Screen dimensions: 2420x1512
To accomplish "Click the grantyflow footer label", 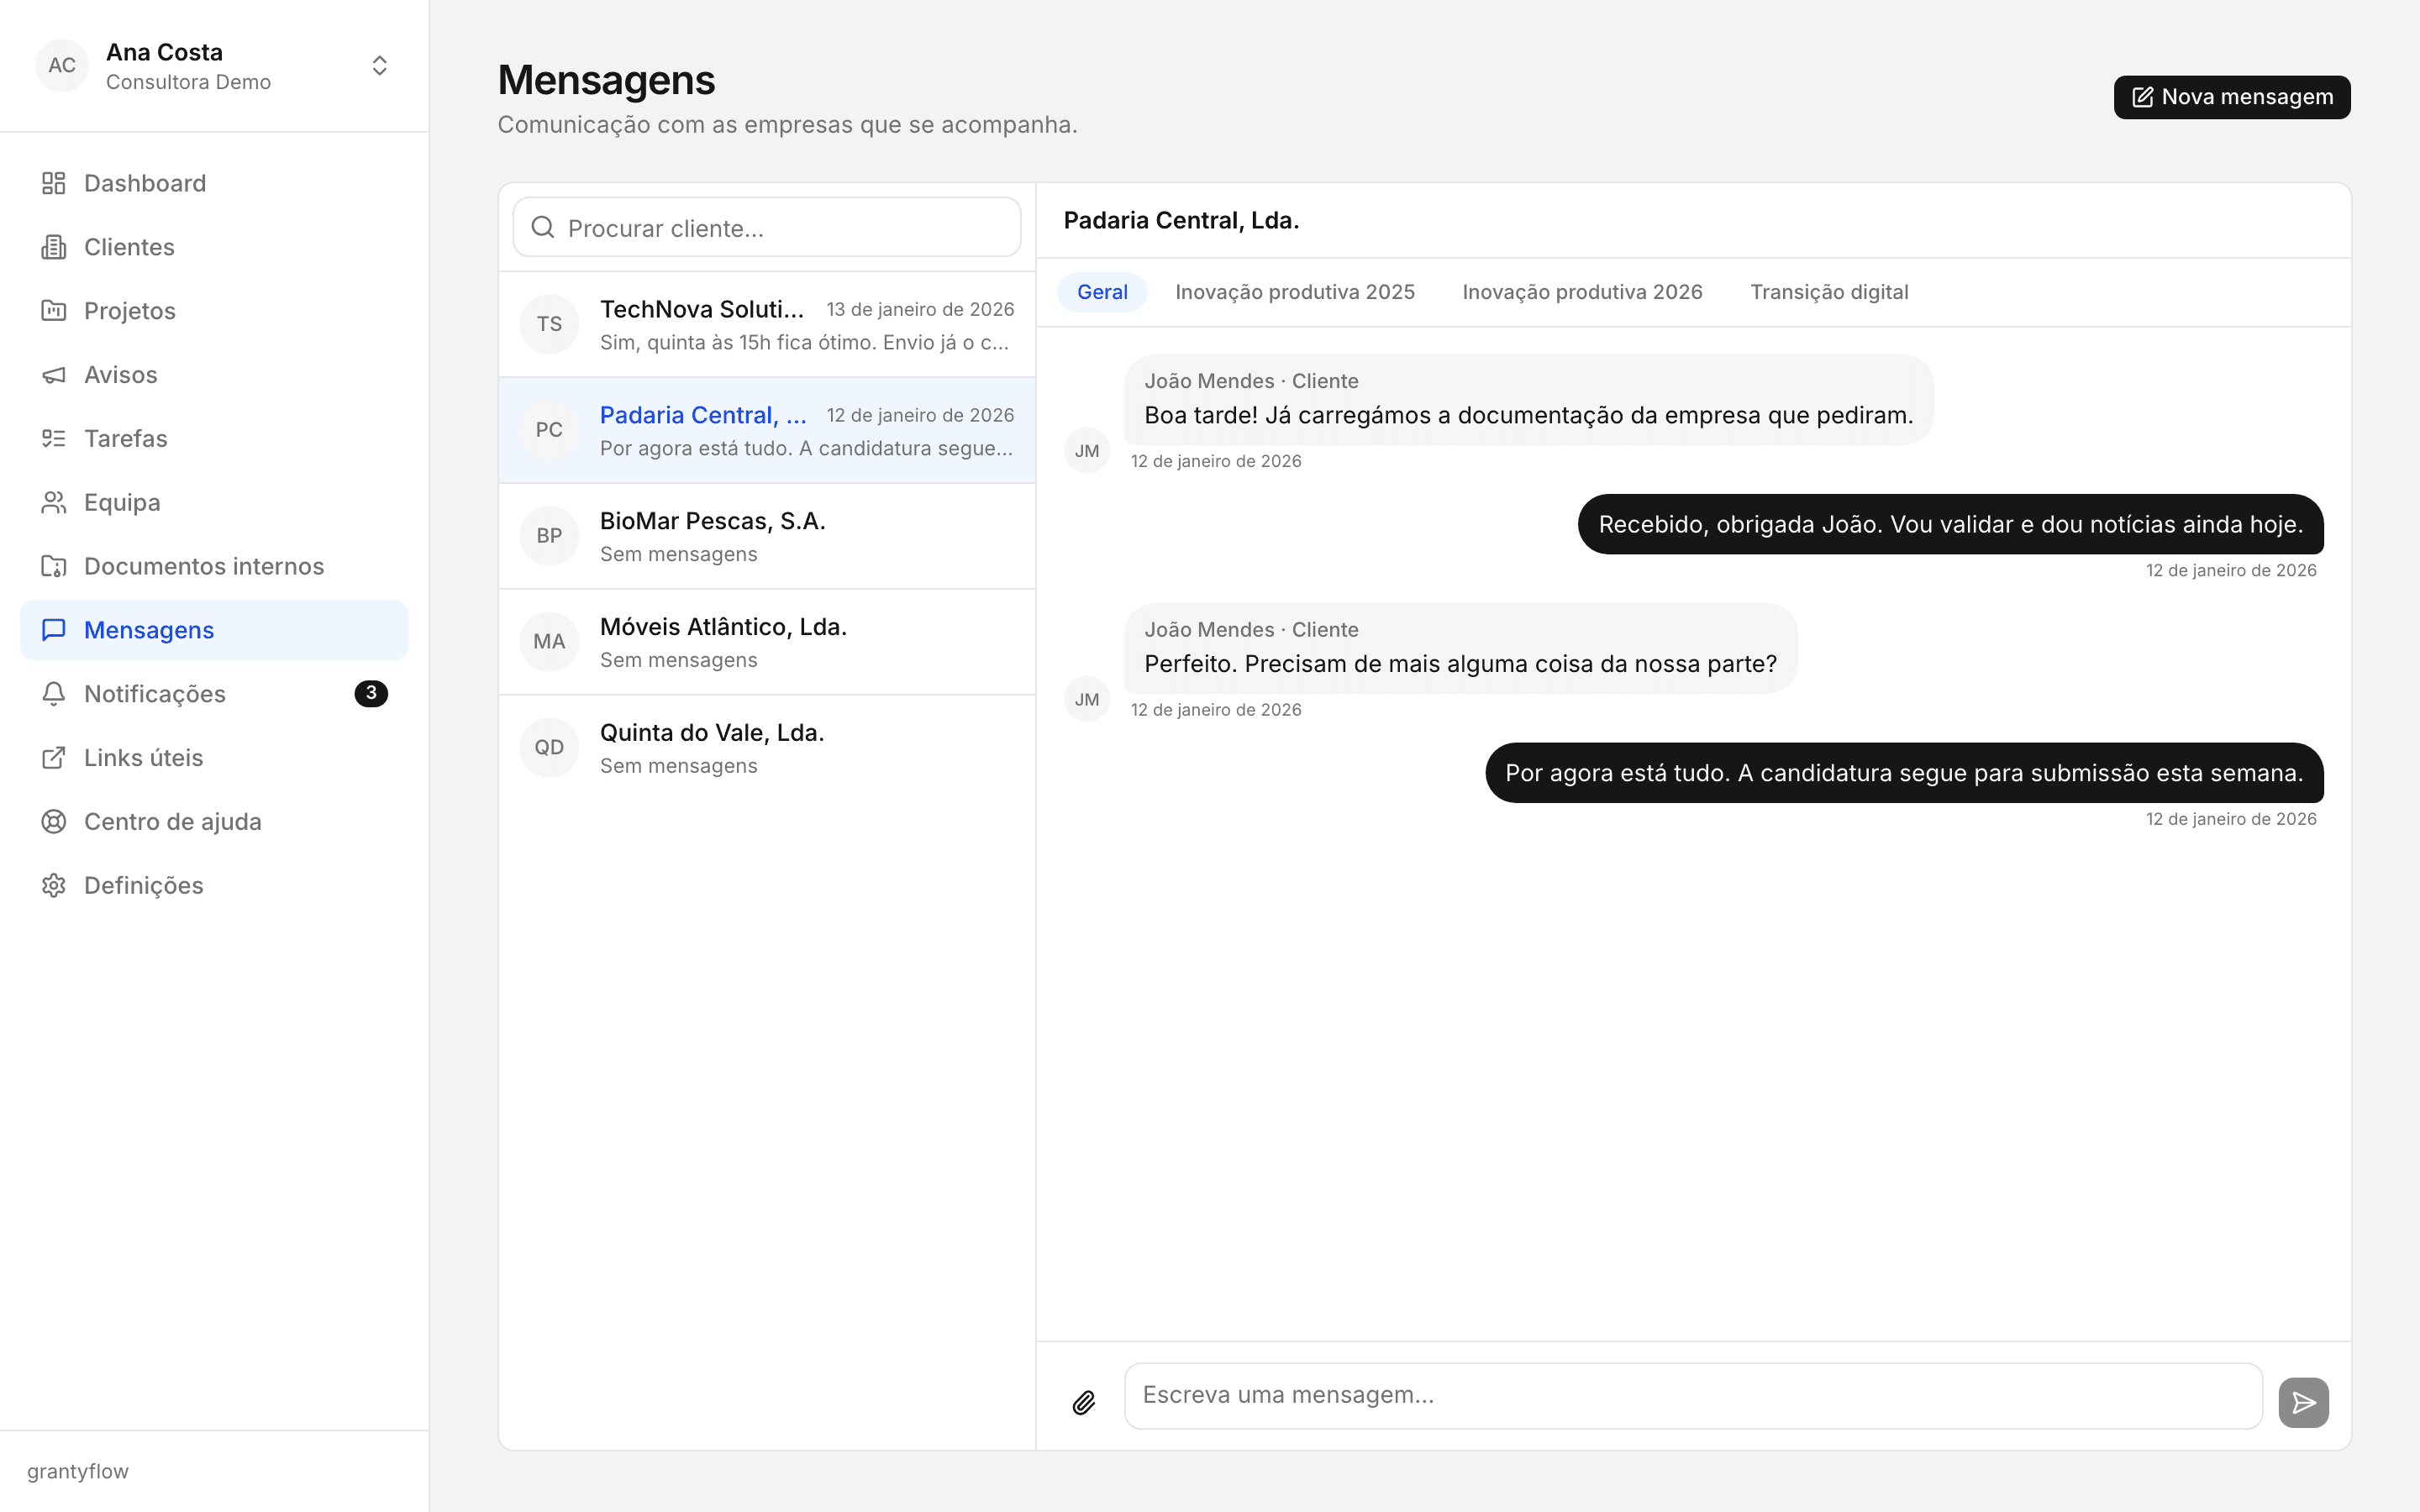I will [x=78, y=1471].
